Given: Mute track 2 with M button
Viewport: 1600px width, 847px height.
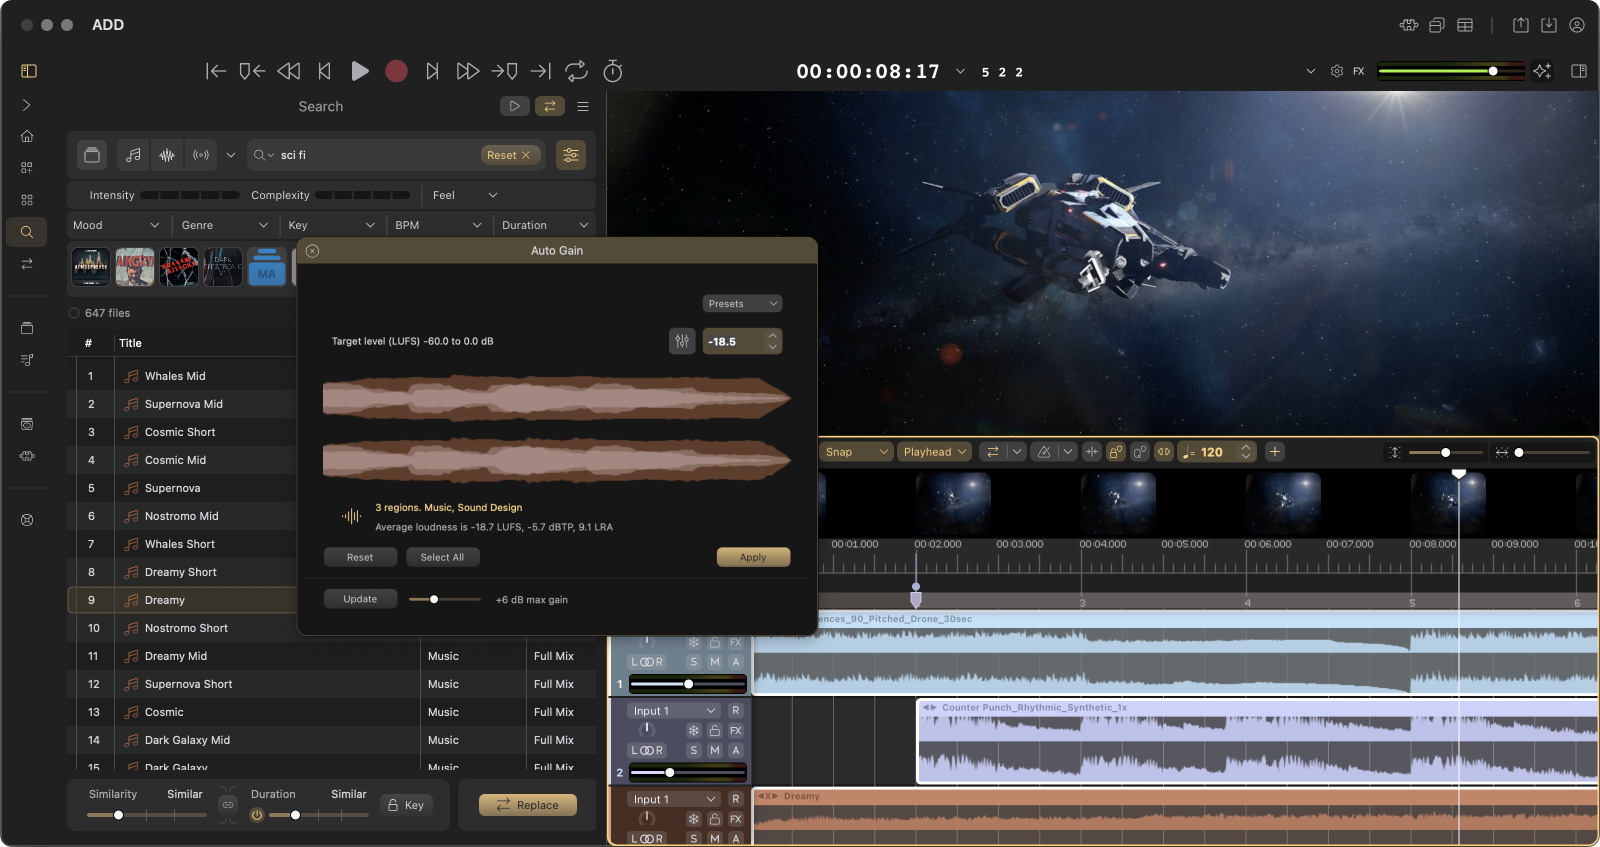Looking at the screenshot, I should coord(715,750).
